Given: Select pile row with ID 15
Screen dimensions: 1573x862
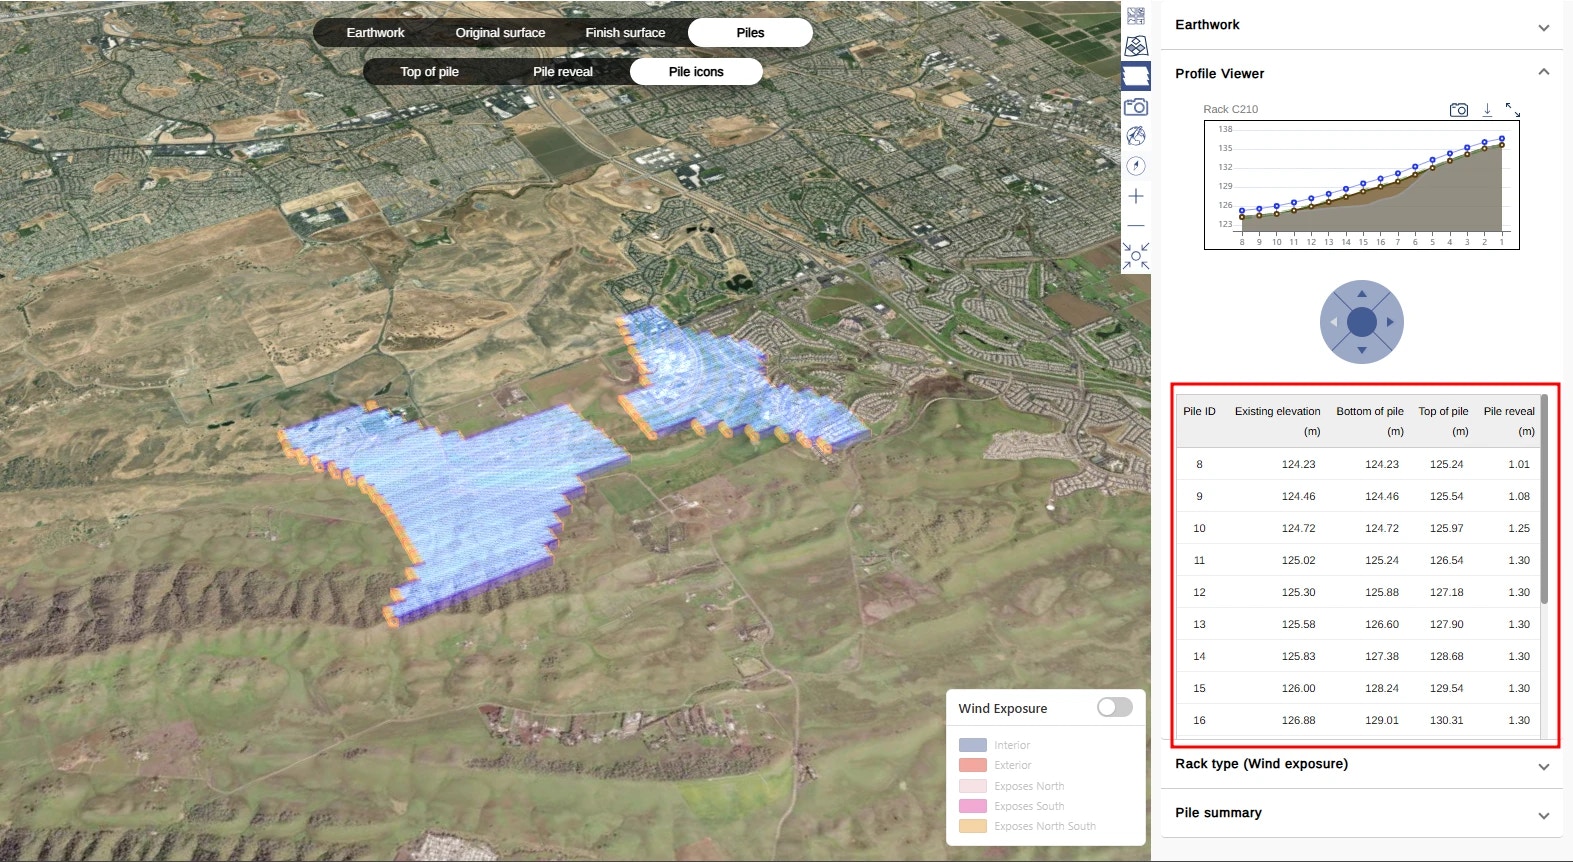Looking at the screenshot, I should coord(1358,688).
